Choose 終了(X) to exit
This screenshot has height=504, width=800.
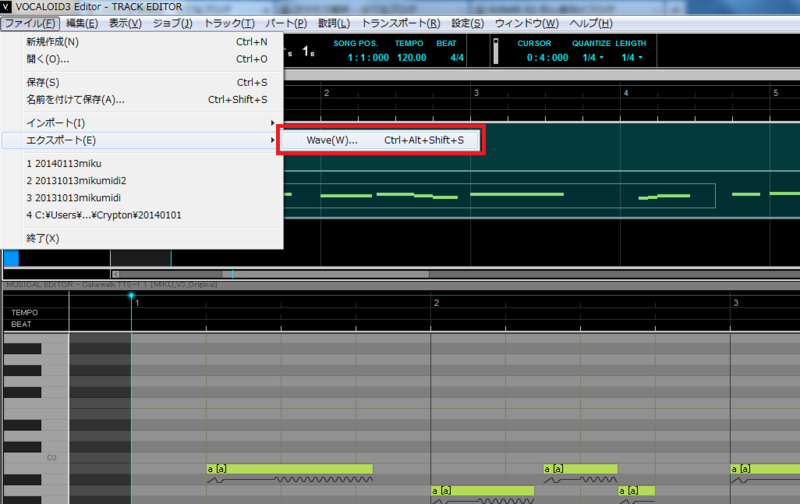tap(142, 238)
